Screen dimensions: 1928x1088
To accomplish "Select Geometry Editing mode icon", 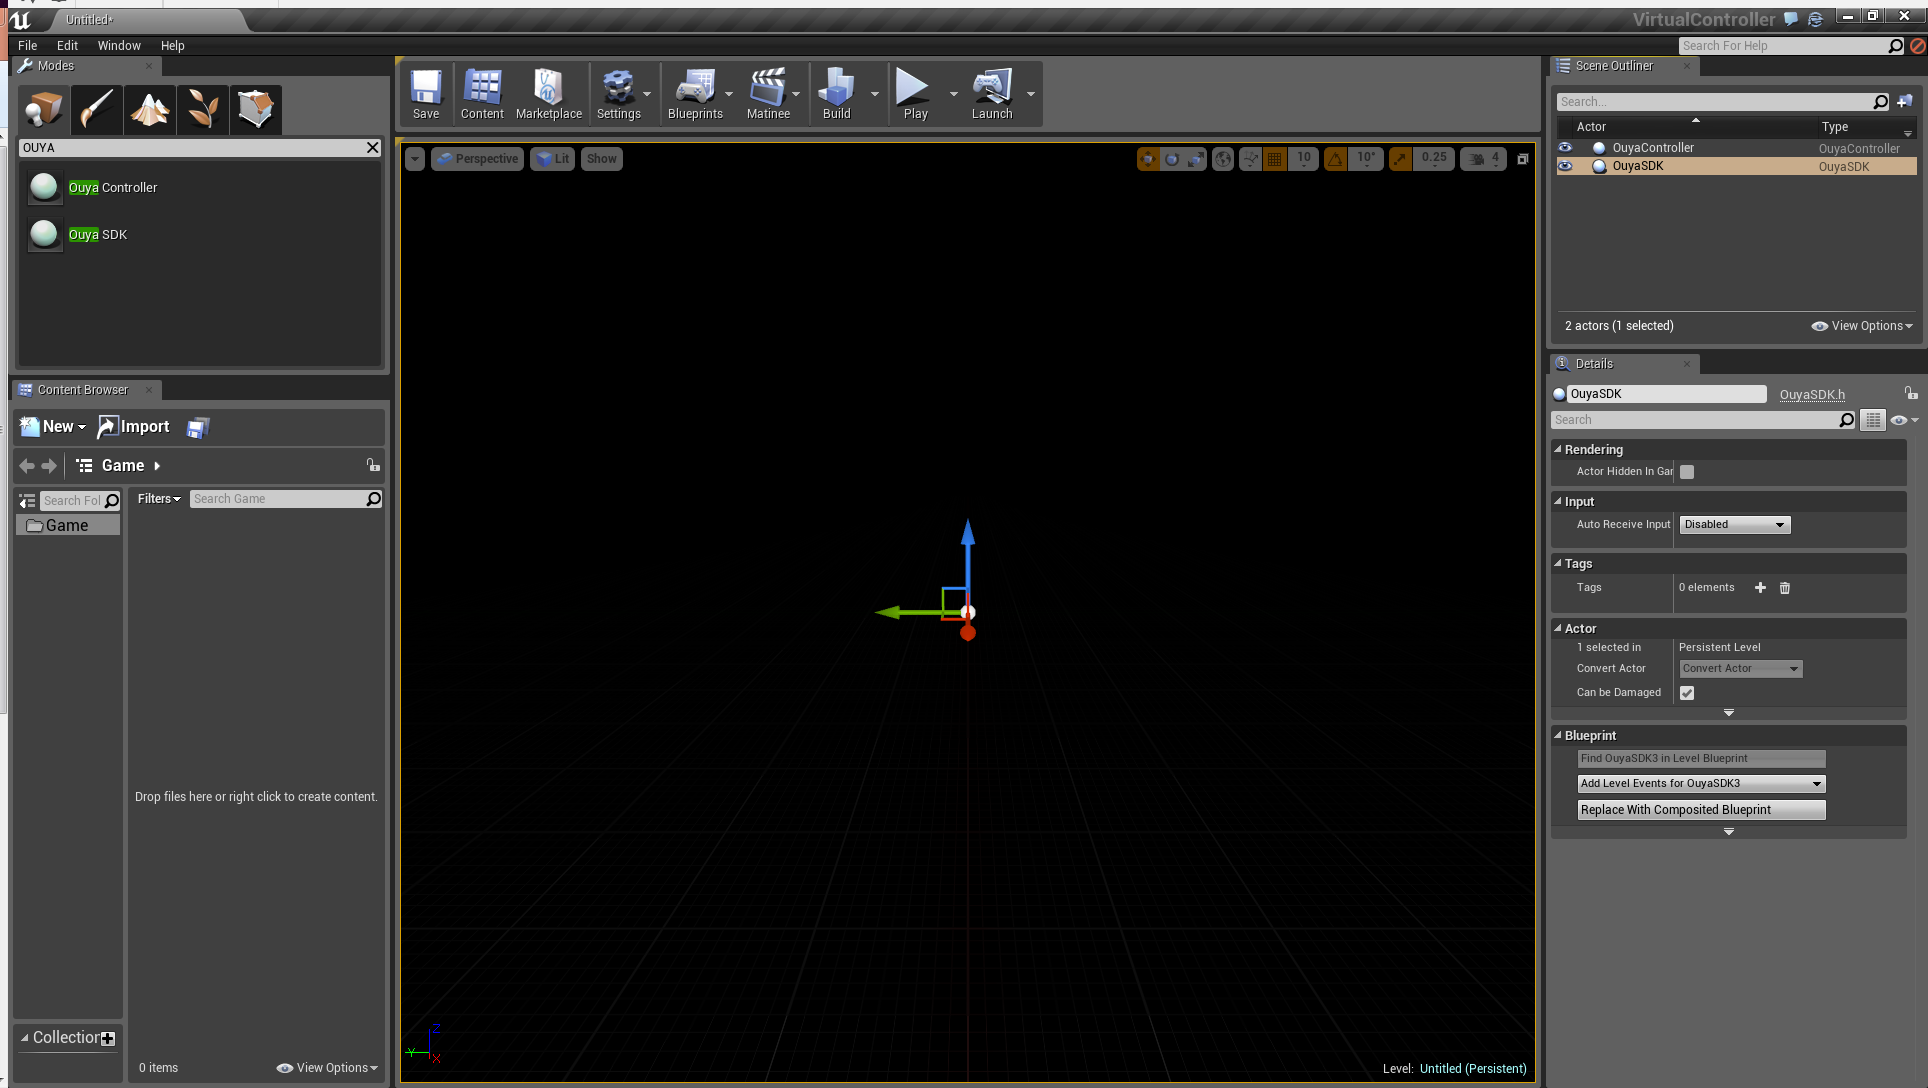I will click(256, 109).
